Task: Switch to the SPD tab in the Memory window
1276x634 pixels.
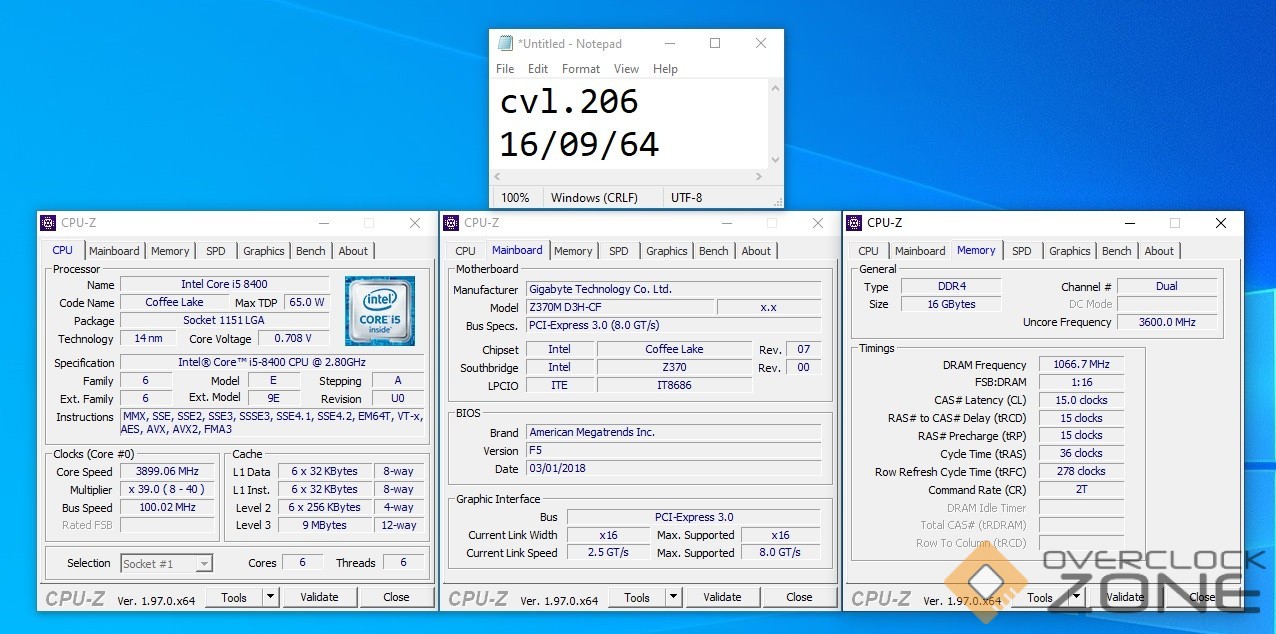Action: tap(1021, 251)
